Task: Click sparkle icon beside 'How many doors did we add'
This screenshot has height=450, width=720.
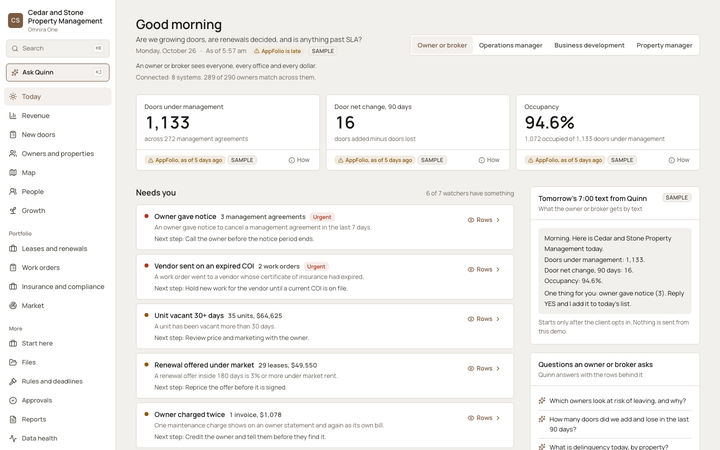Action: click(542, 419)
